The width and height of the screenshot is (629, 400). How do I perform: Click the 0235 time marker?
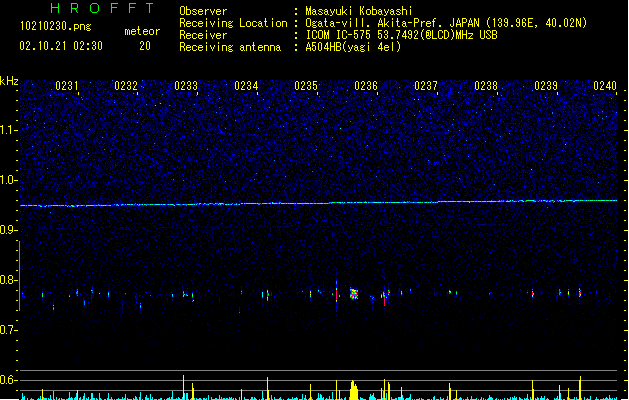306,86
